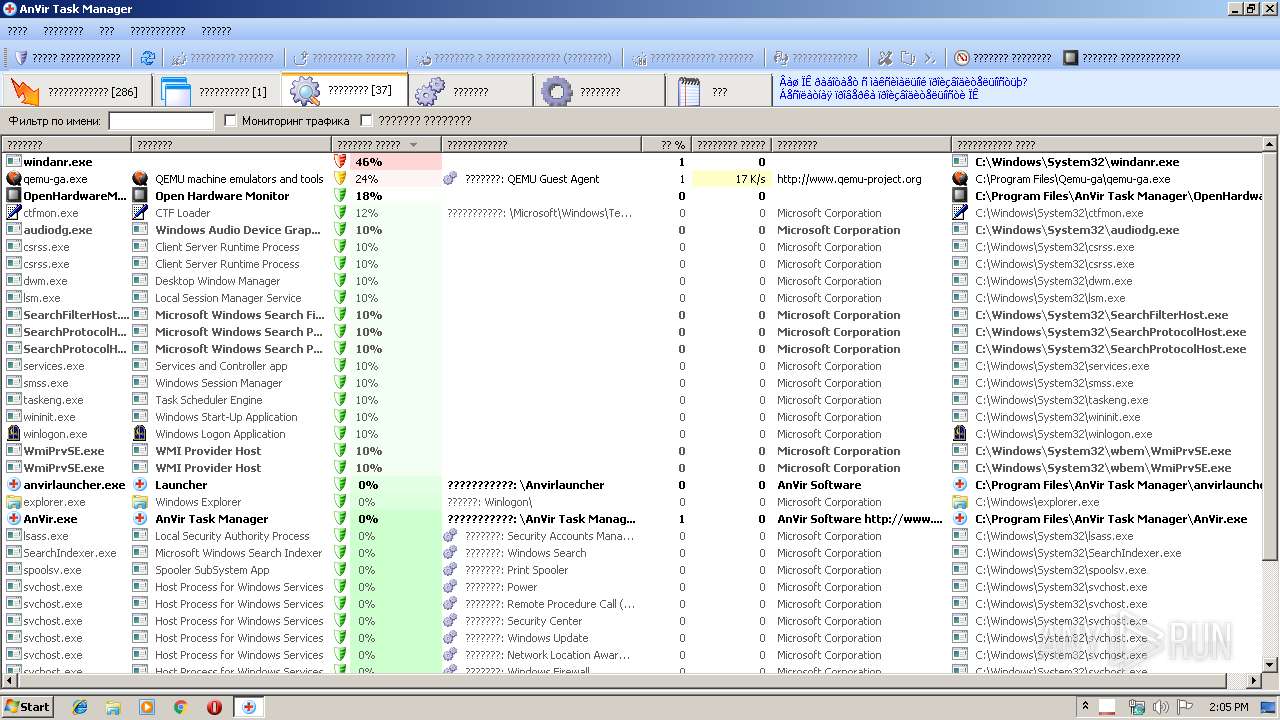Select the processes tab showing count [37]

click(x=345, y=90)
